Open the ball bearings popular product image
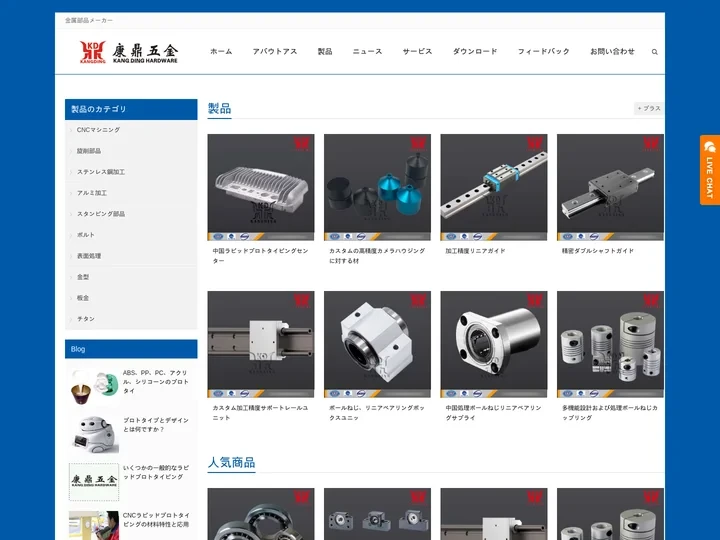This screenshot has height=540, width=720. click(x=261, y=514)
